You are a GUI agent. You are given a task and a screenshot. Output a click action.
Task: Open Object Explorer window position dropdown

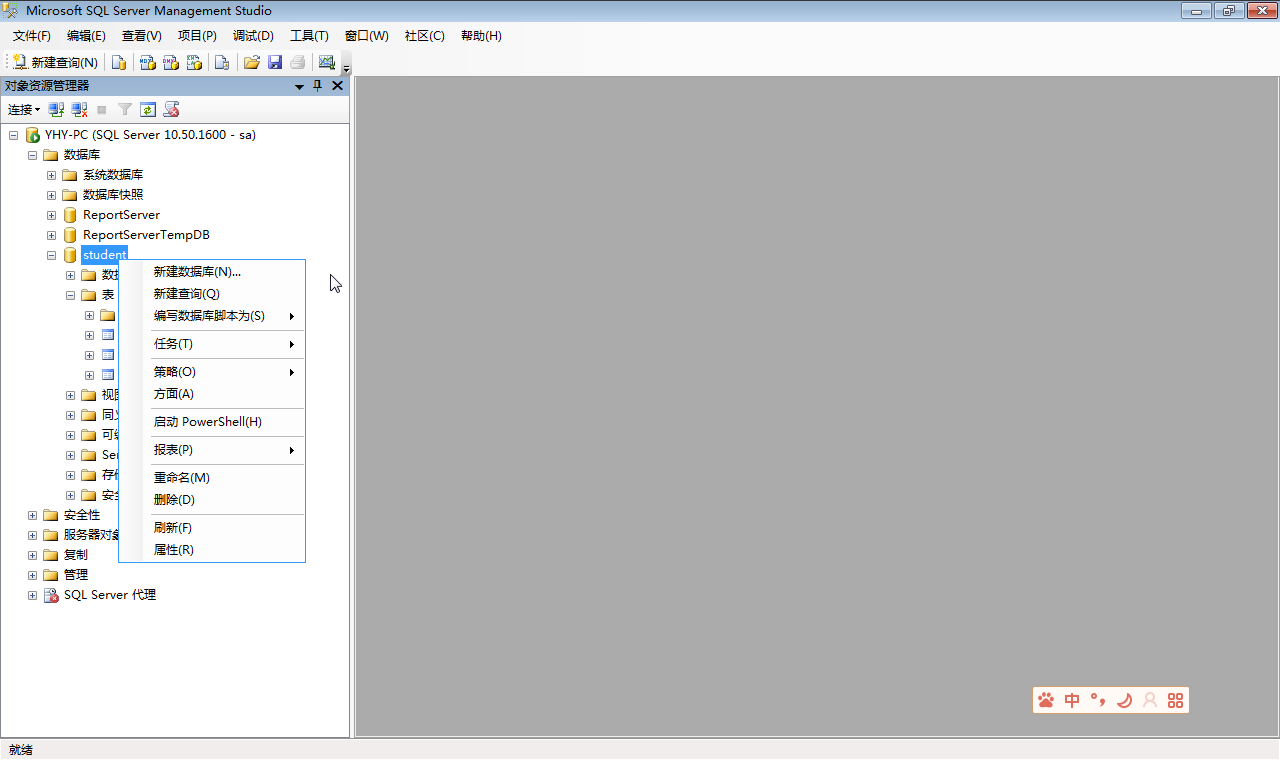tap(299, 86)
